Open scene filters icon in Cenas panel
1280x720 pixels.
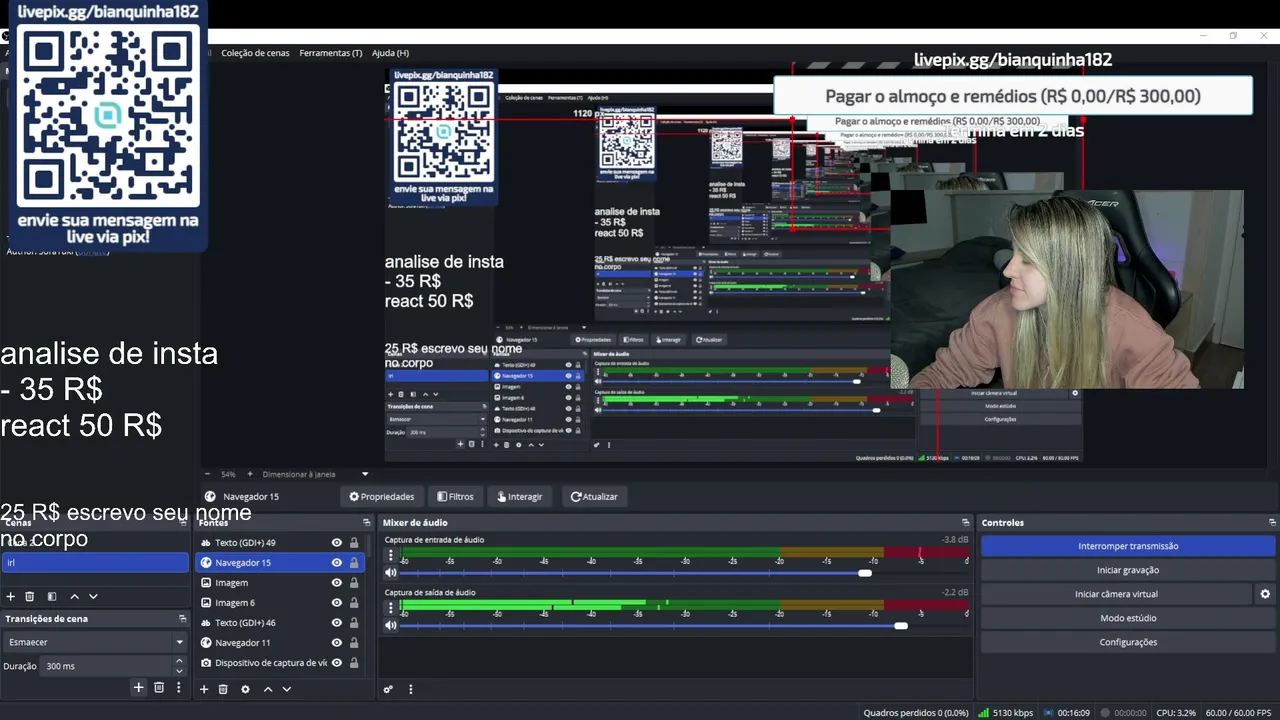[52, 596]
